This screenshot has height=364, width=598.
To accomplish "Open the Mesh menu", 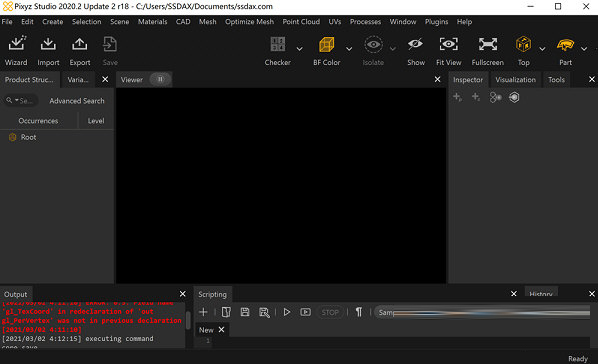I will 207,22.
